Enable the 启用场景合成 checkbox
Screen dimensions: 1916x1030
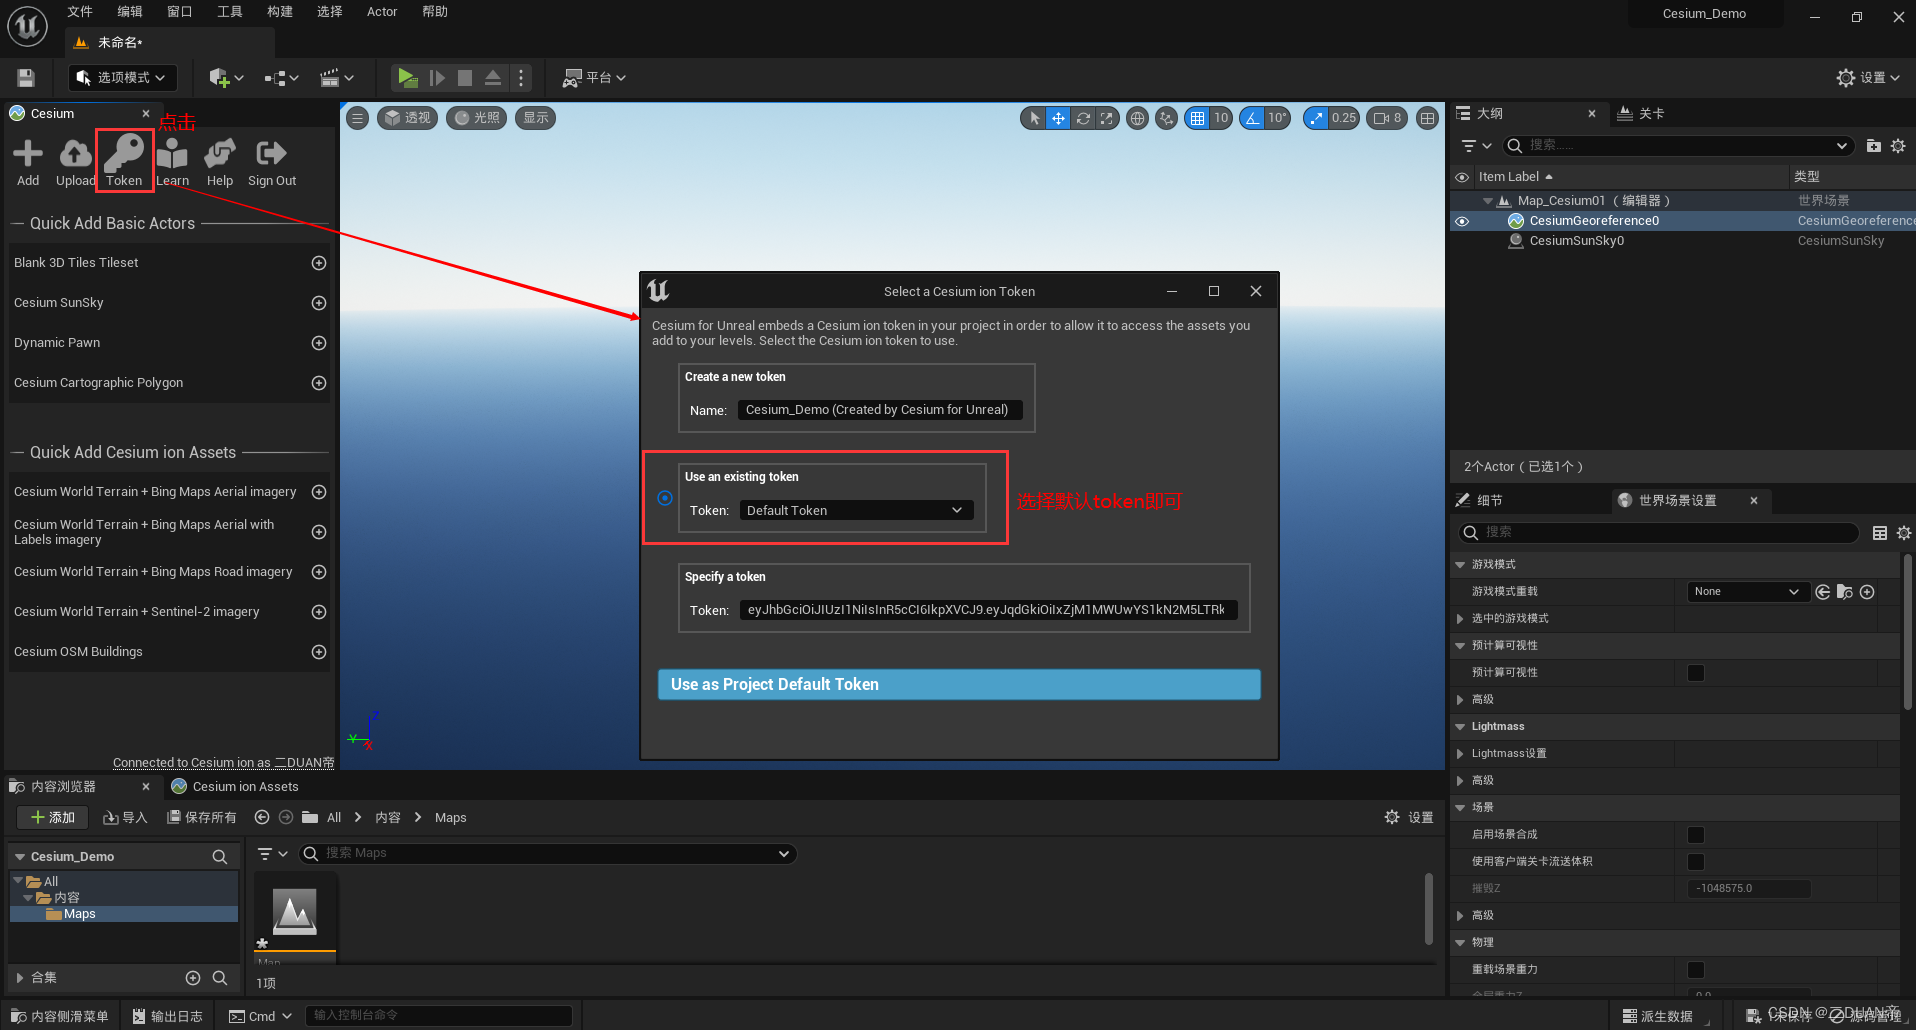1695,834
